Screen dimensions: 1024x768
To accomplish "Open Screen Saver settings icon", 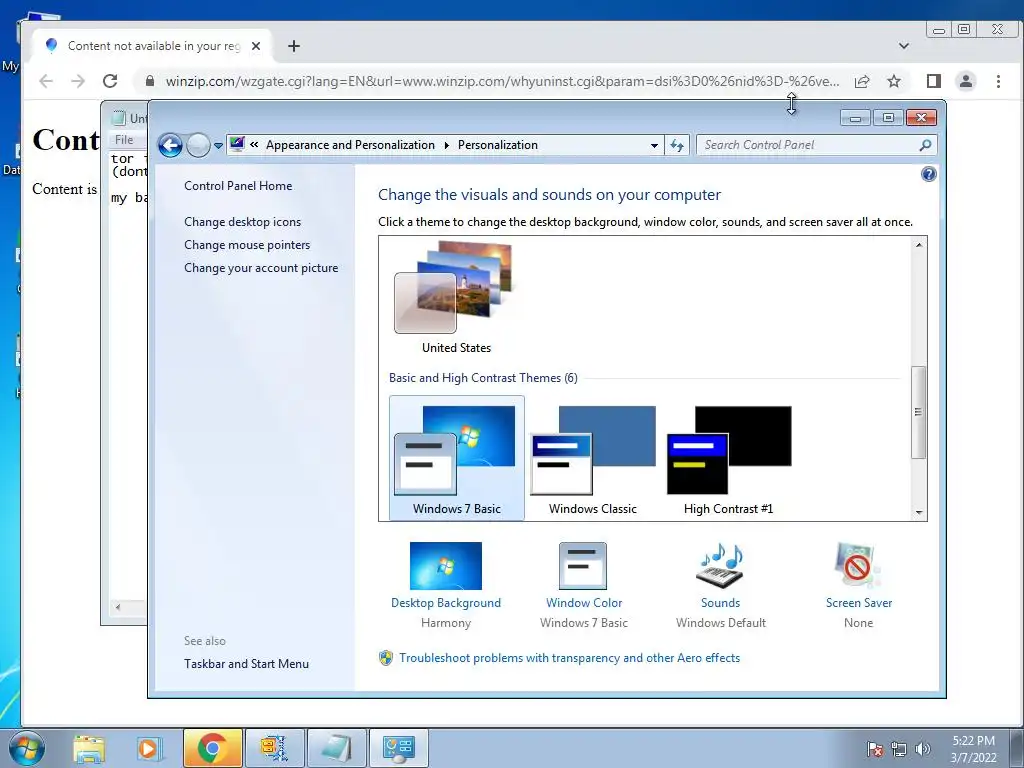I will coord(857,566).
